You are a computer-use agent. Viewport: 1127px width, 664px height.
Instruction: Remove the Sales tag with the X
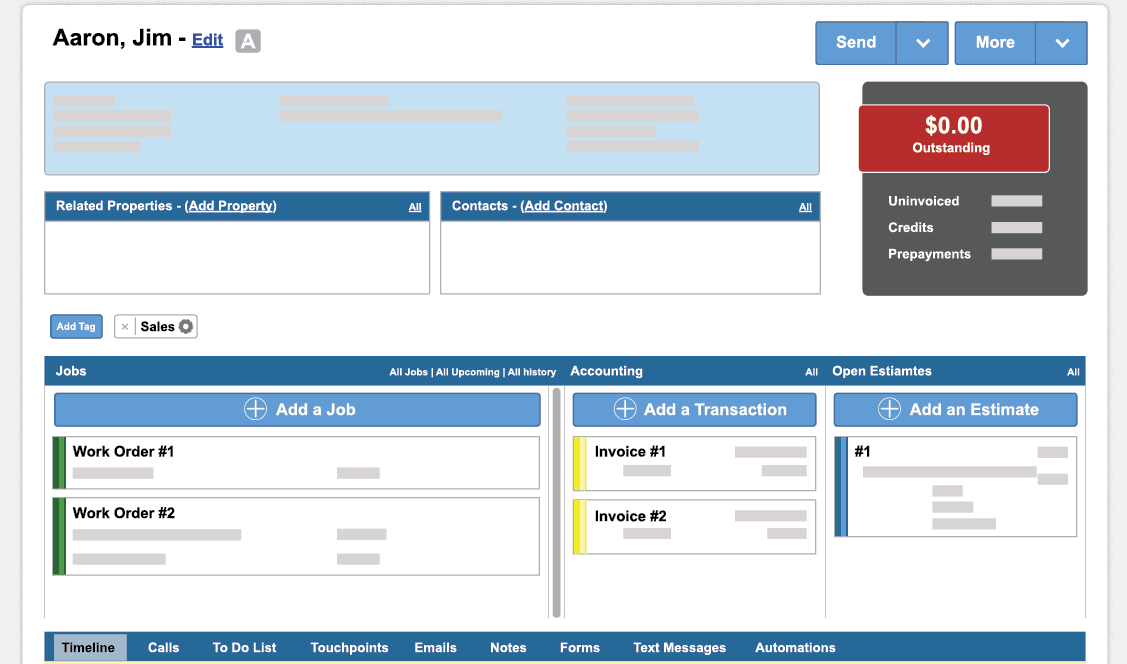pyautogui.click(x=125, y=326)
